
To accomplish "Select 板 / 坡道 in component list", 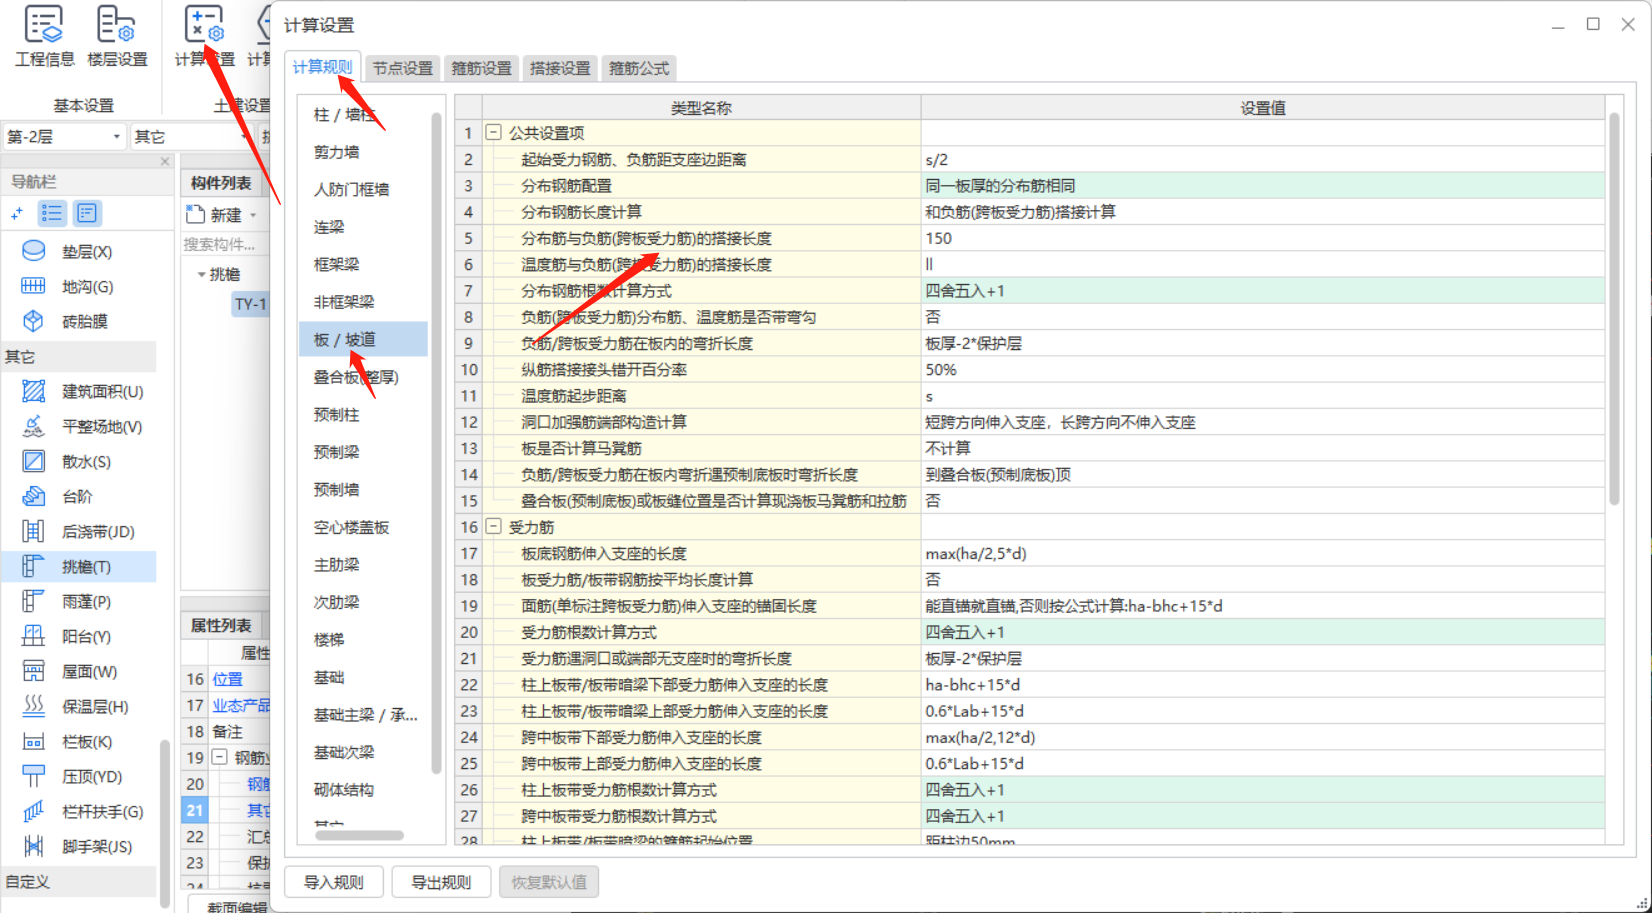I will 363,339.
